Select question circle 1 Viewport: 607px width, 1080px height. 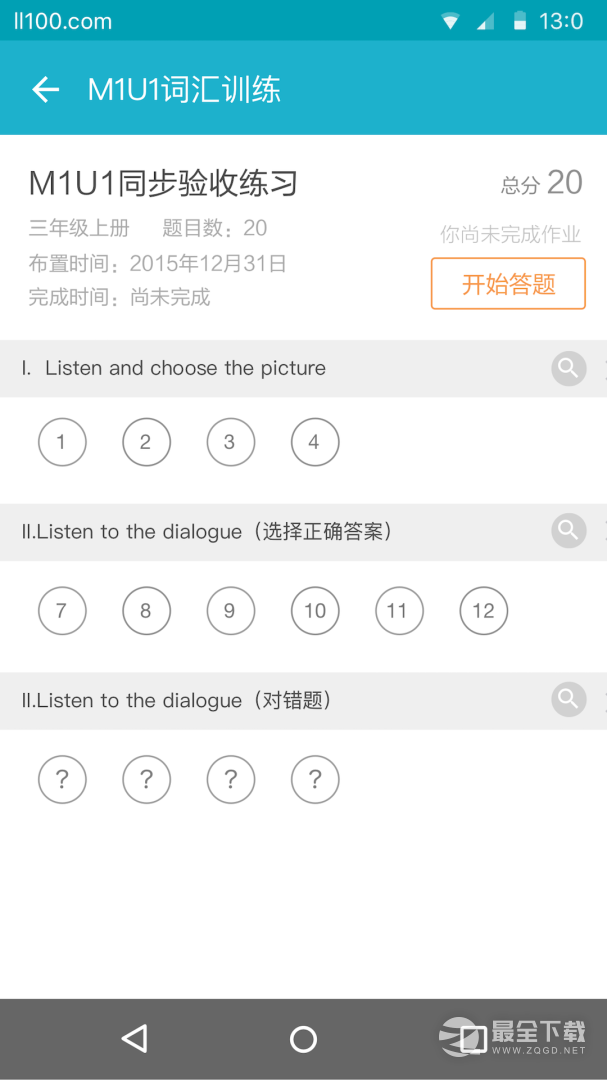coord(62,442)
